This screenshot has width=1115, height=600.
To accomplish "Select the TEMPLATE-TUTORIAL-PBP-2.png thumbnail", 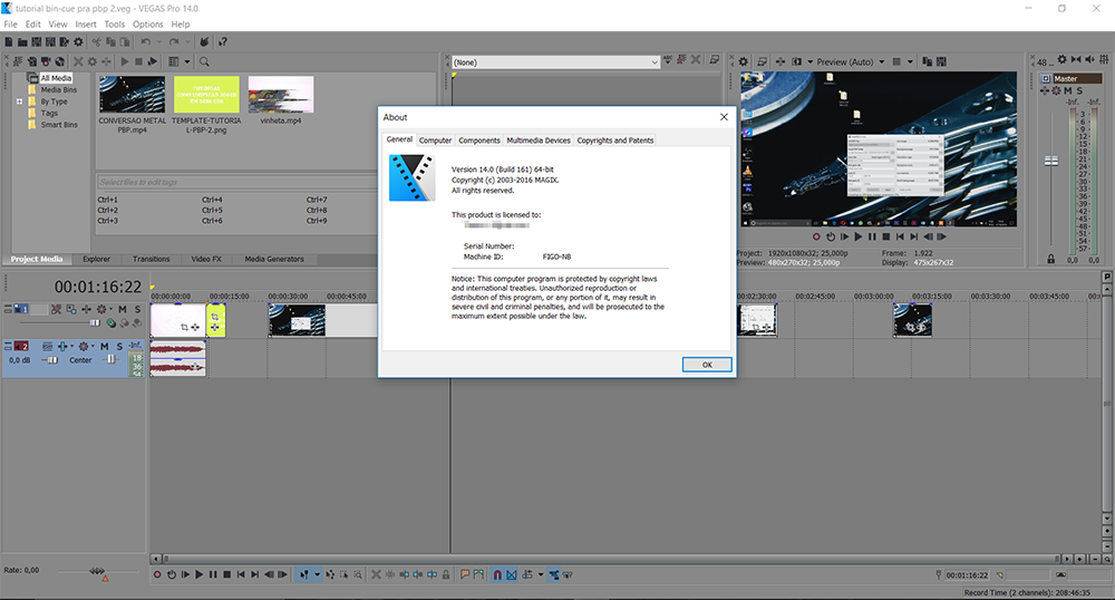I will (206, 95).
